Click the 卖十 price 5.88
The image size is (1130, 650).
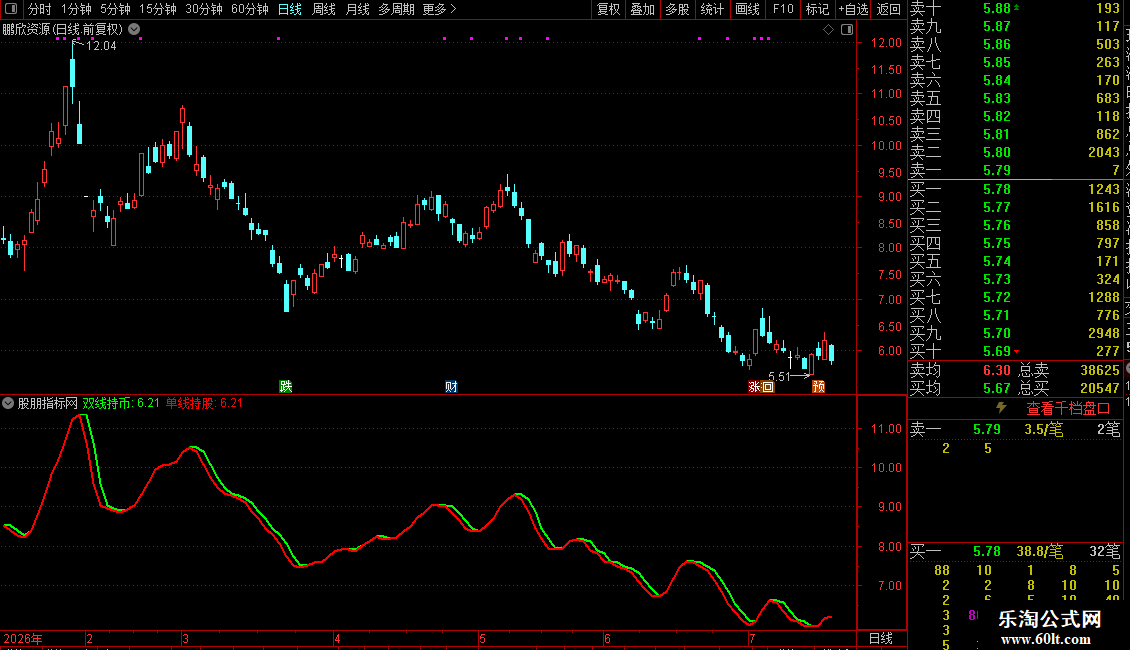coord(997,8)
